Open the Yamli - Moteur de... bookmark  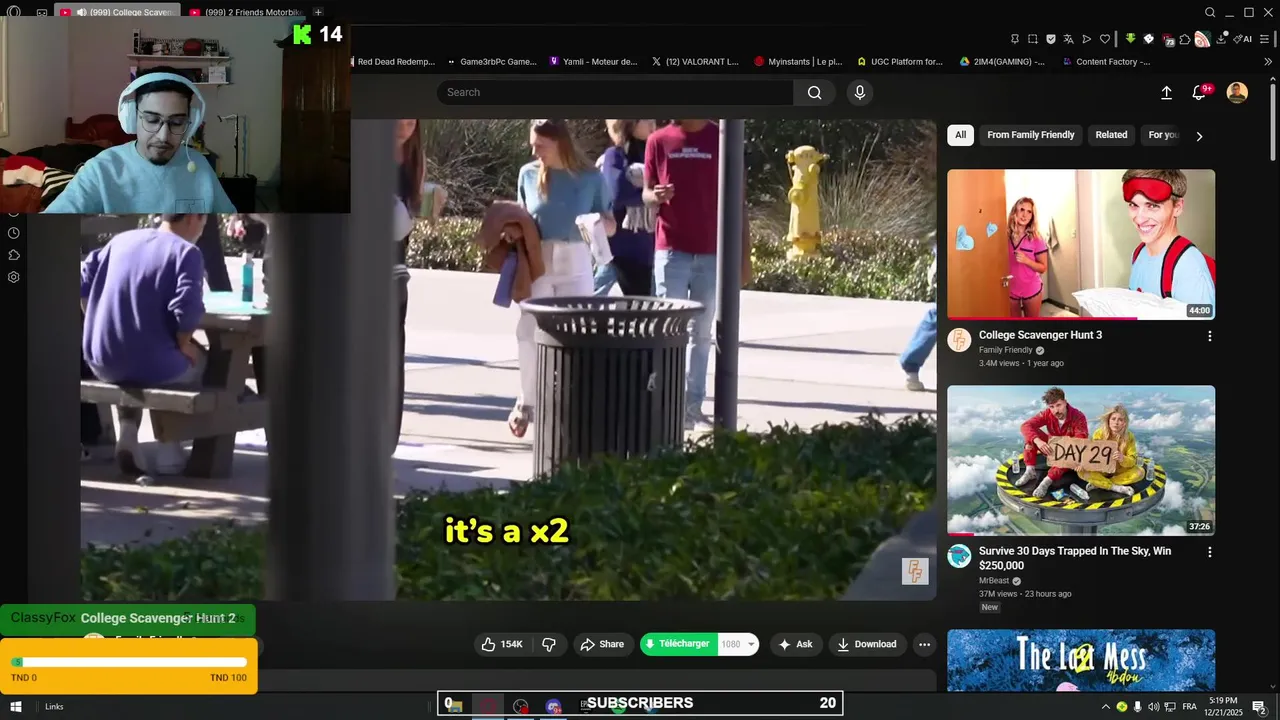[x=594, y=61]
